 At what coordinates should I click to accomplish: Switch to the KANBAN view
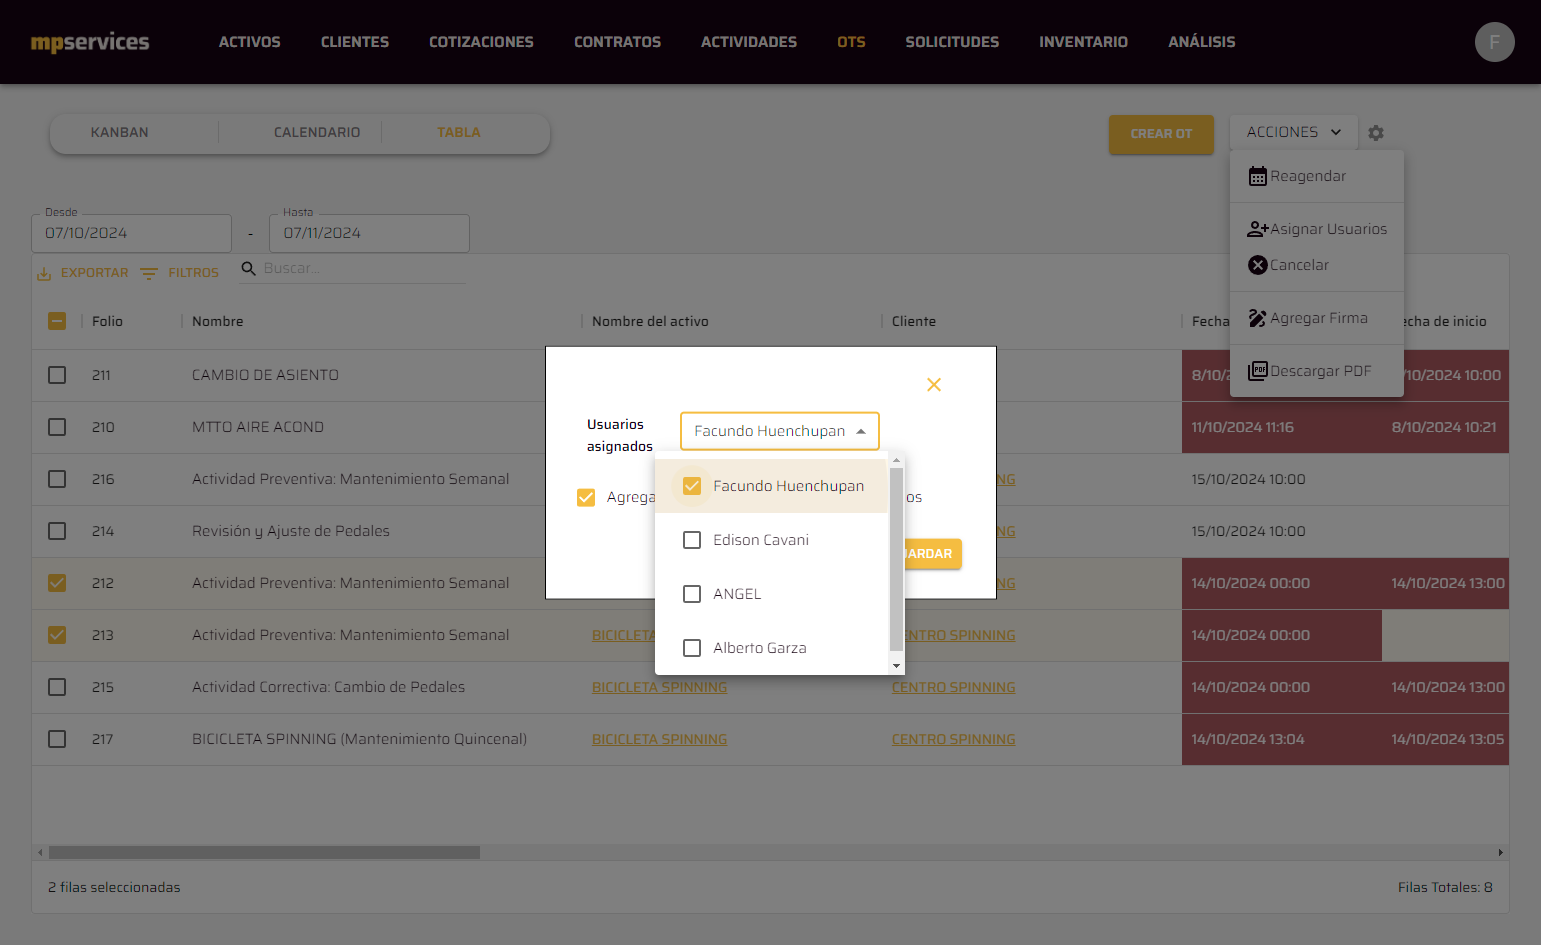(120, 132)
